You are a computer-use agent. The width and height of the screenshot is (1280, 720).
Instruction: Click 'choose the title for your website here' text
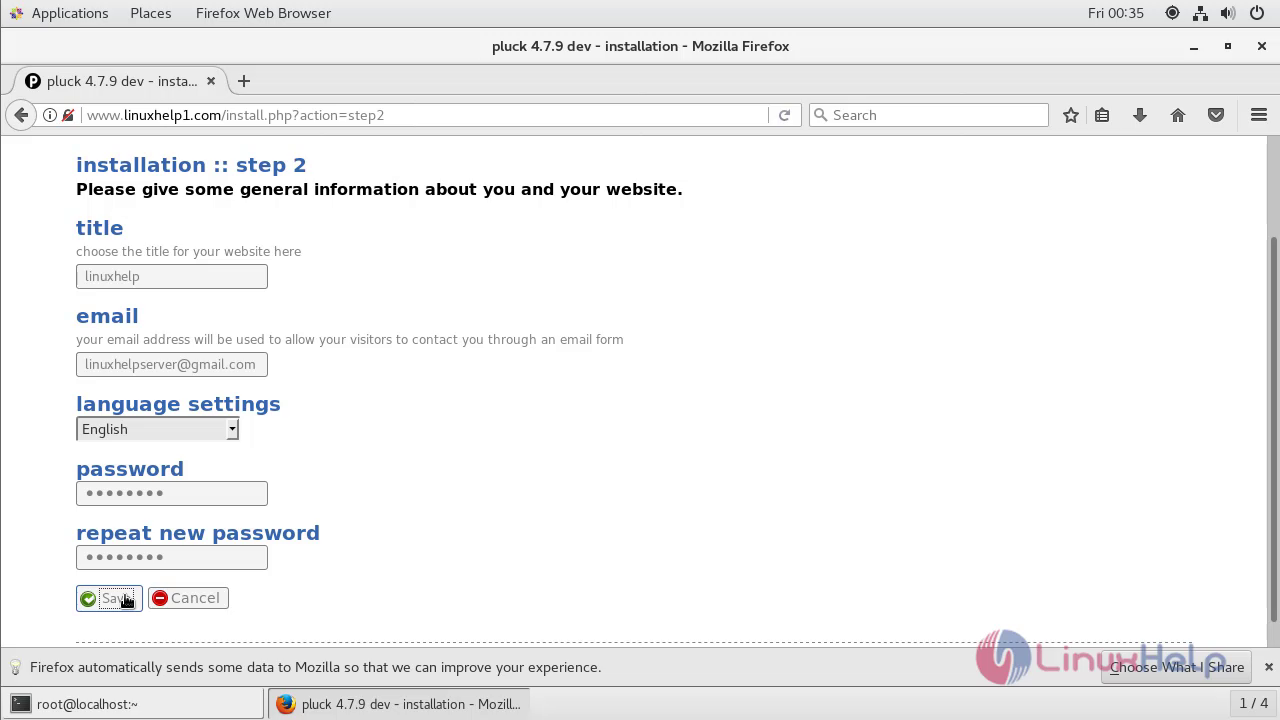tap(188, 252)
